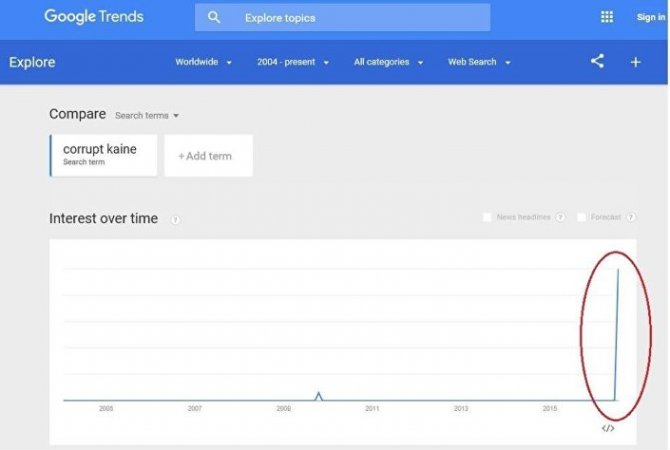This screenshot has width=670, height=450.
Task: Click the Add term button
Action: 209,156
